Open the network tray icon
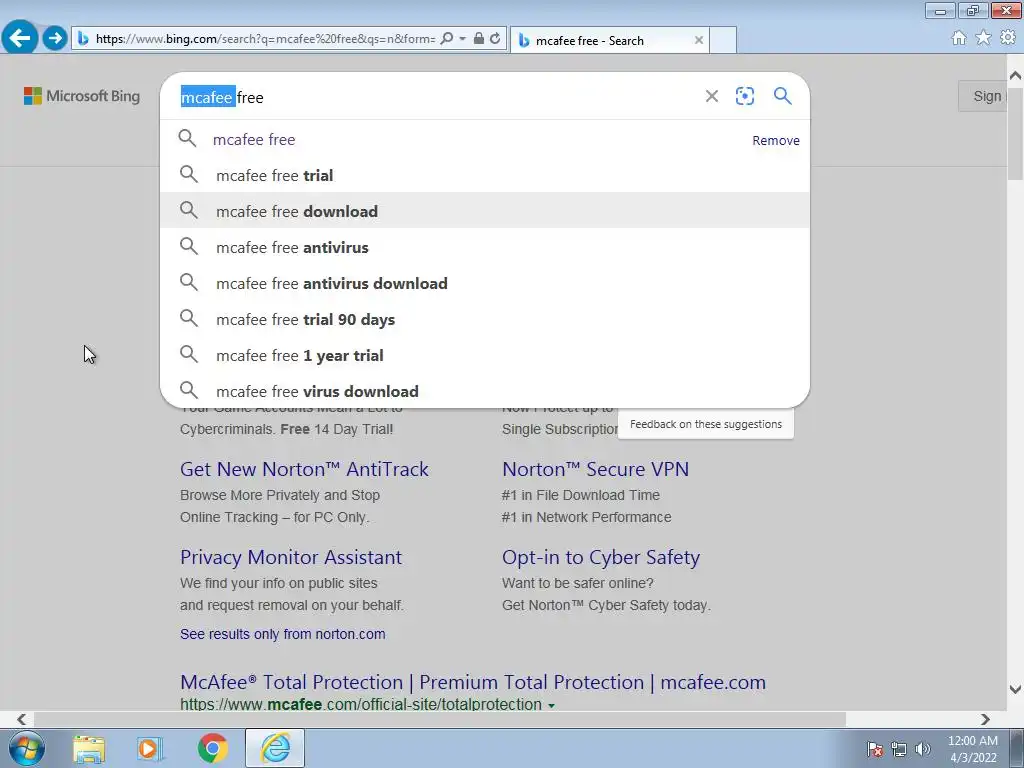 tap(899, 749)
